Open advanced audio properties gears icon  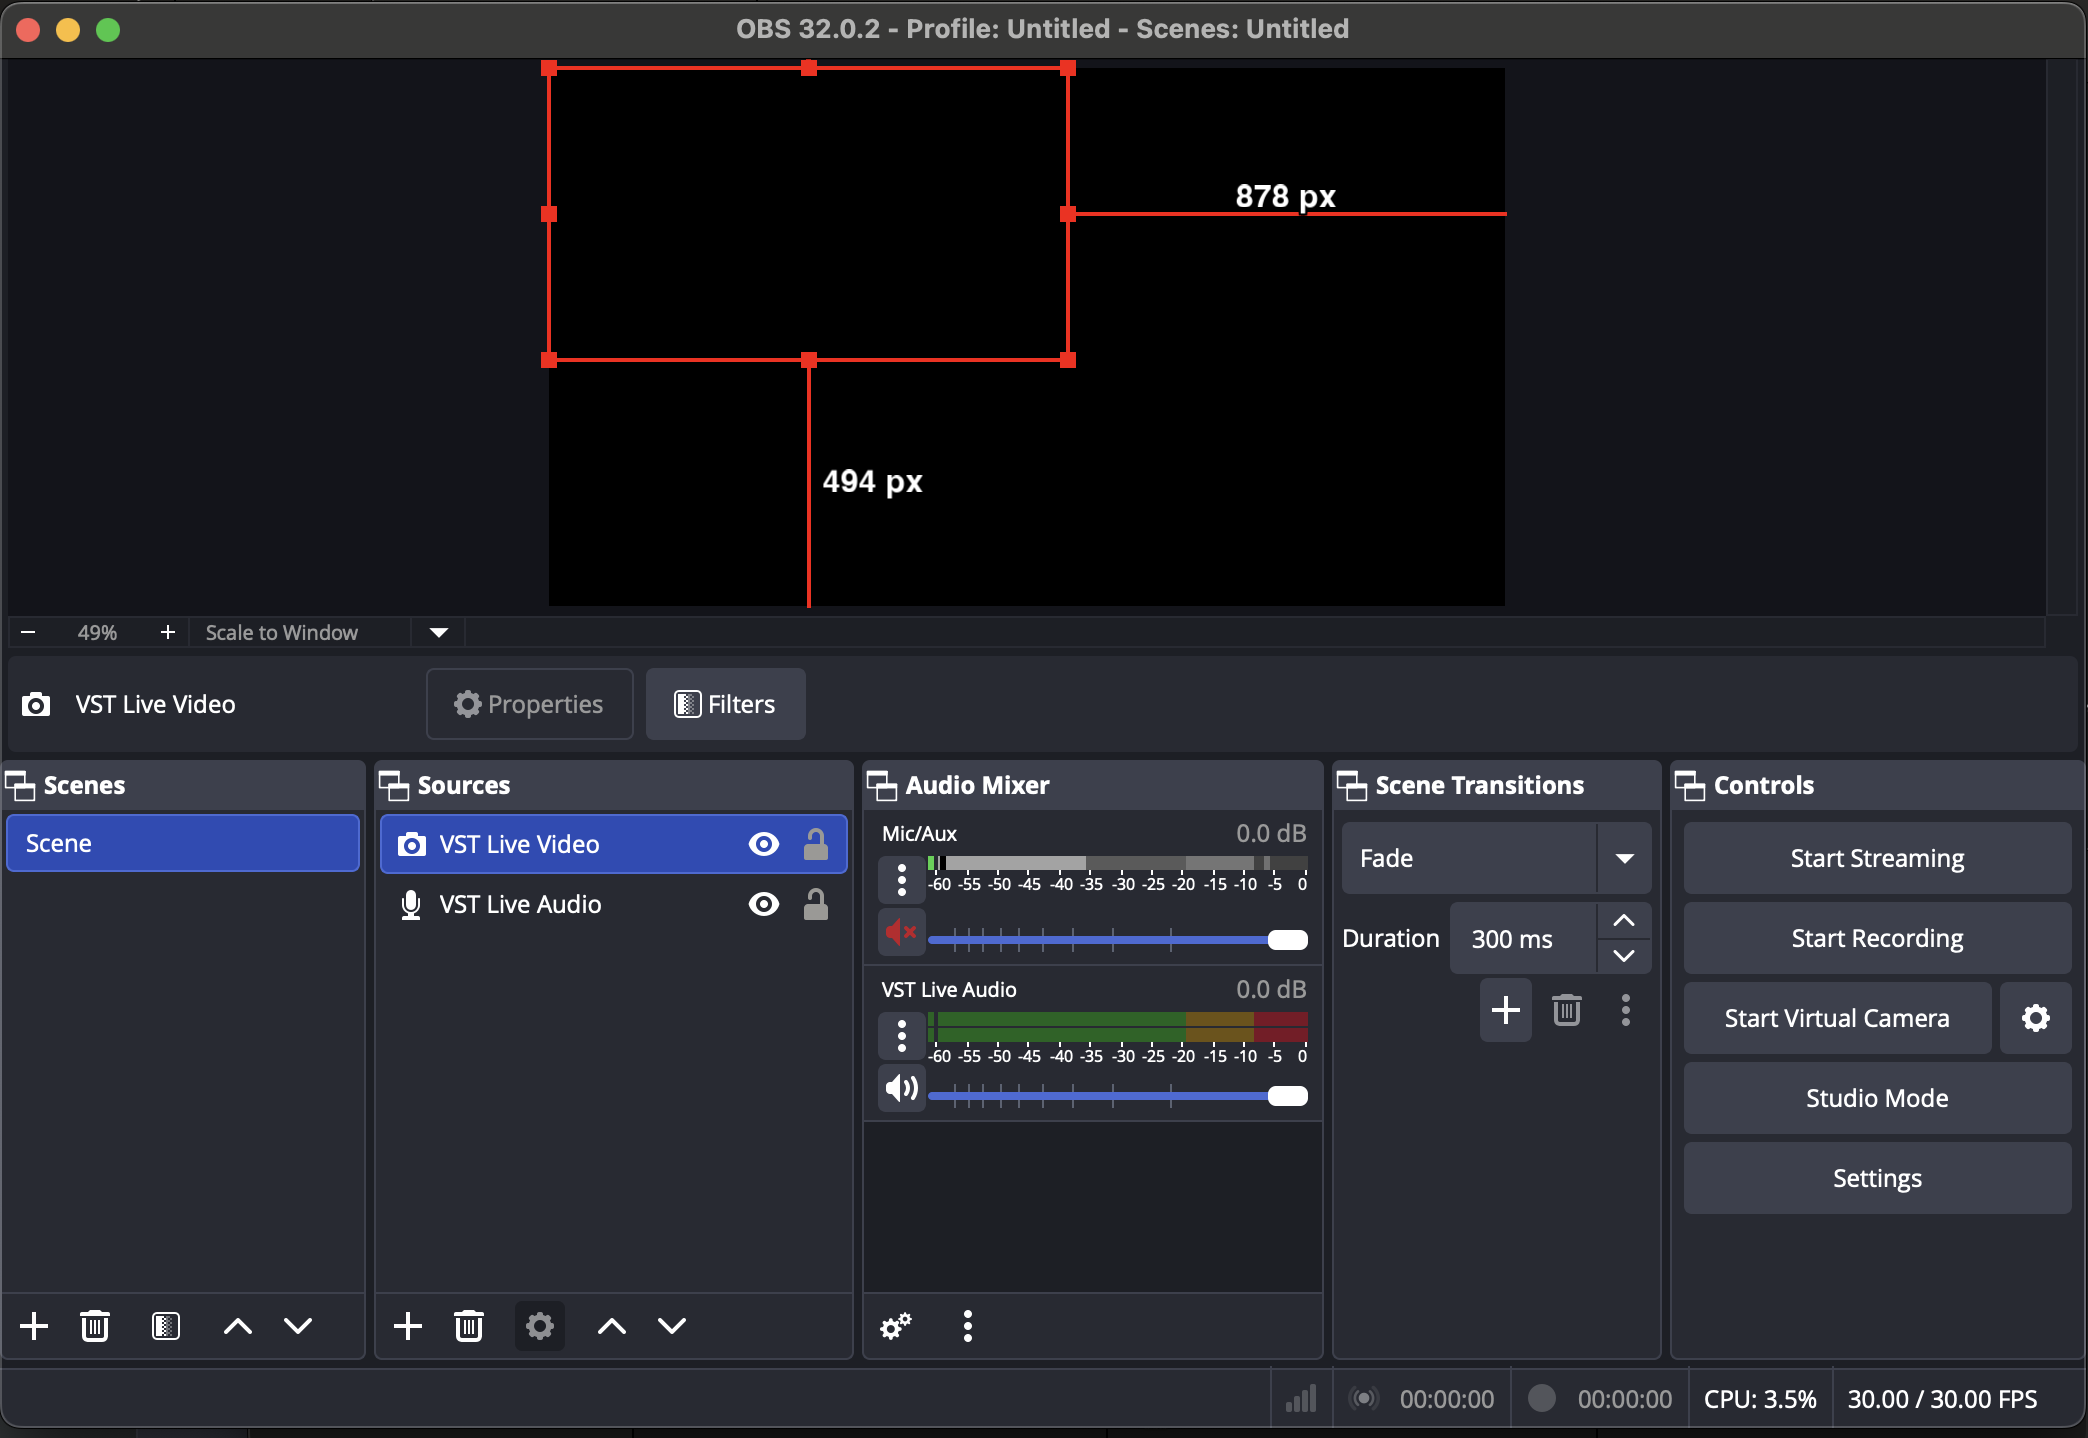click(x=895, y=1326)
